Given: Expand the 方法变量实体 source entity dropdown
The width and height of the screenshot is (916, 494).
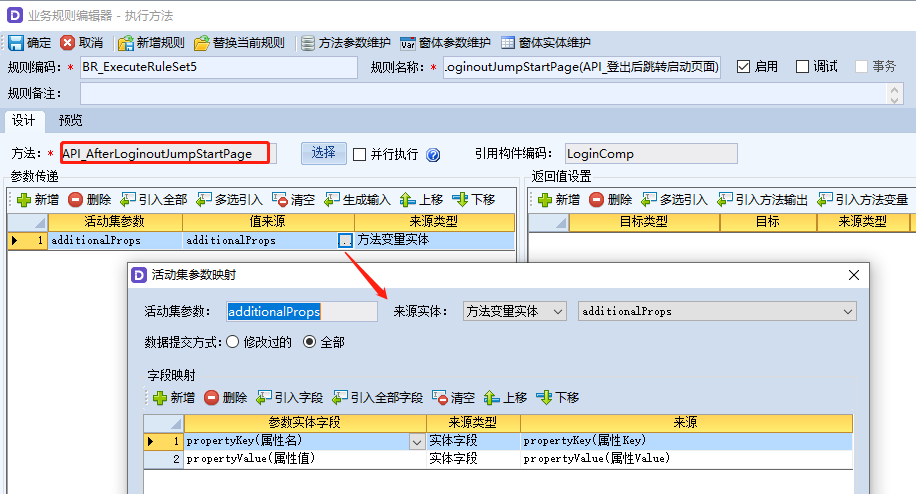Looking at the screenshot, I should [558, 312].
